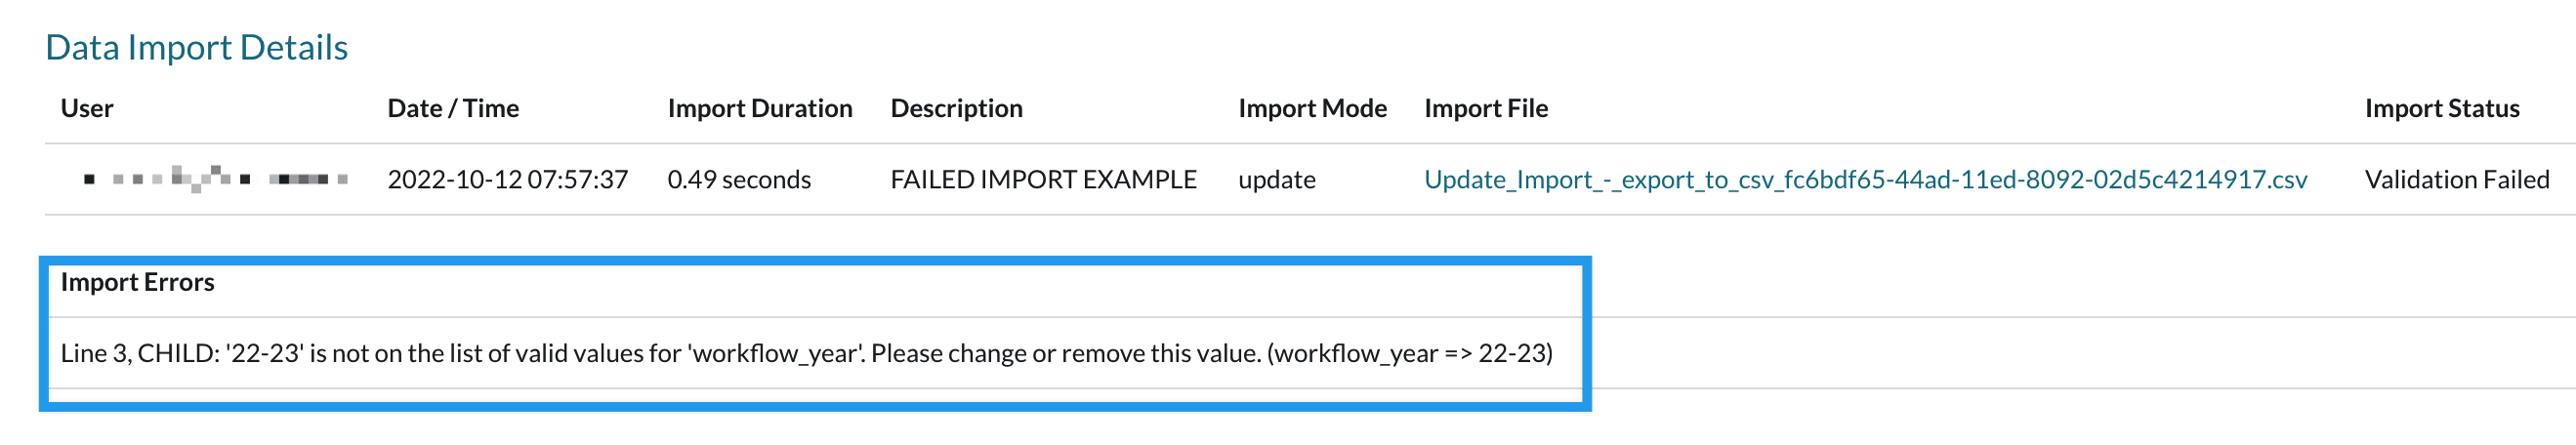Click the User column header

pyautogui.click(x=87, y=108)
